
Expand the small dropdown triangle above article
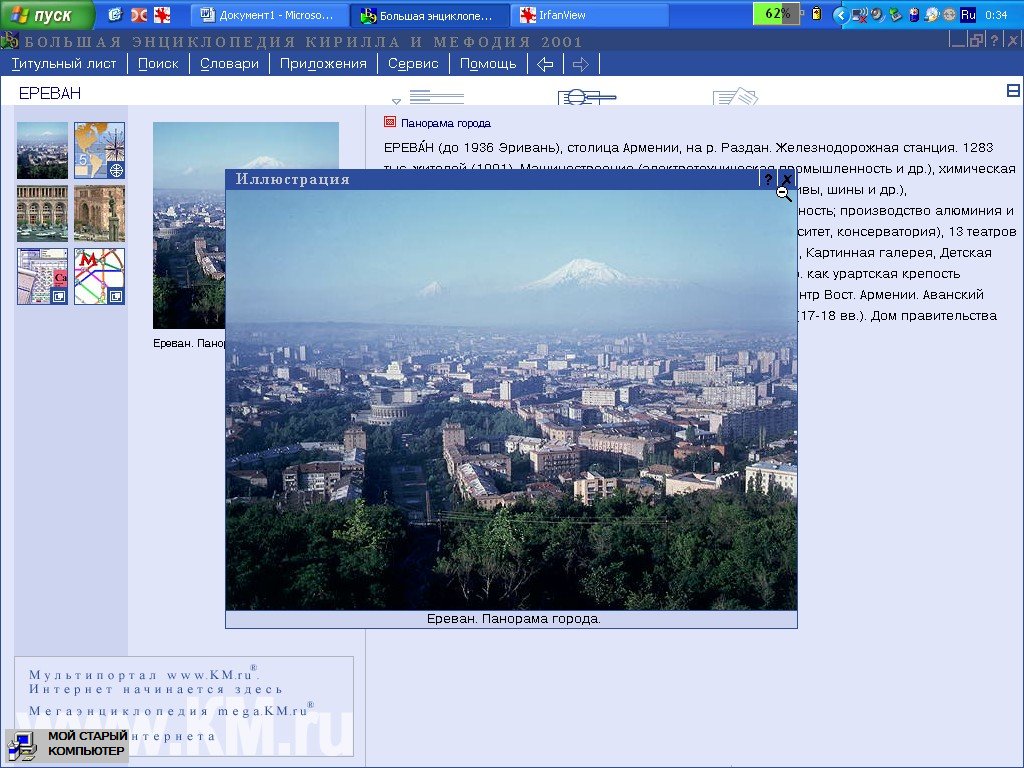point(396,100)
